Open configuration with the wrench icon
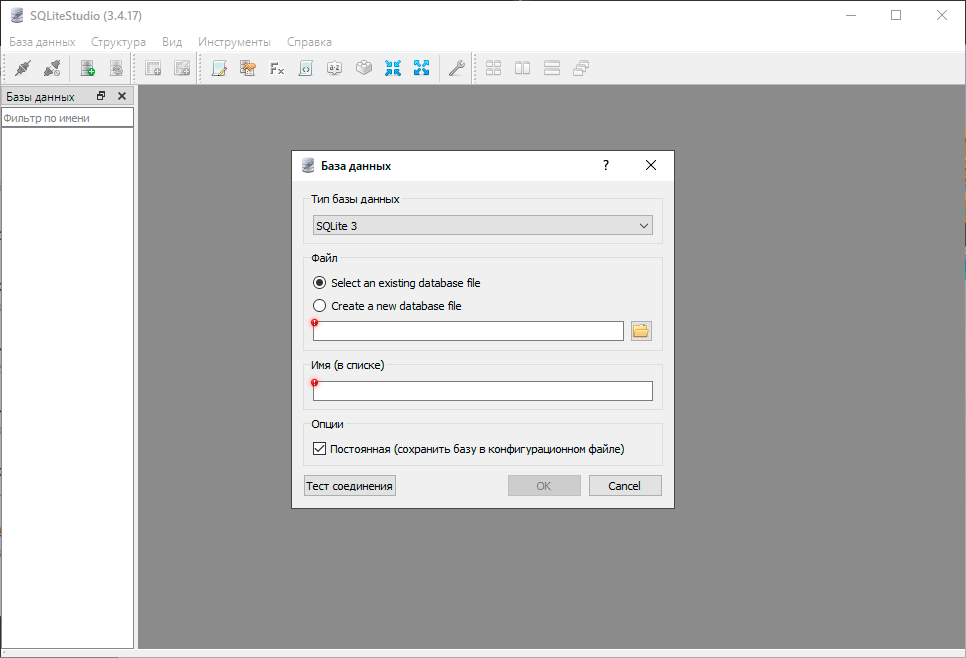This screenshot has height=658, width=966. pyautogui.click(x=457, y=68)
